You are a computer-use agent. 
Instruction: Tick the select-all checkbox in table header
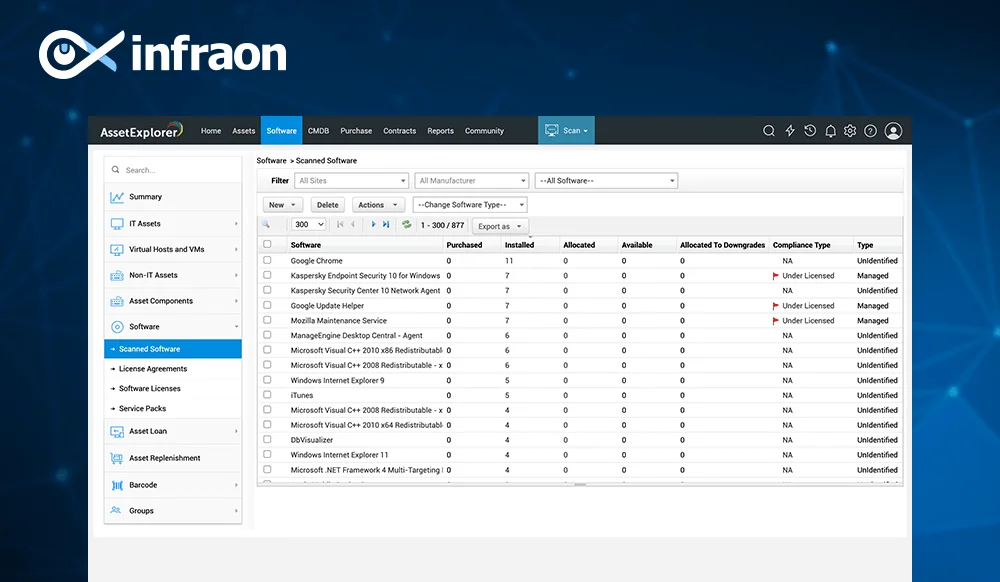point(267,244)
